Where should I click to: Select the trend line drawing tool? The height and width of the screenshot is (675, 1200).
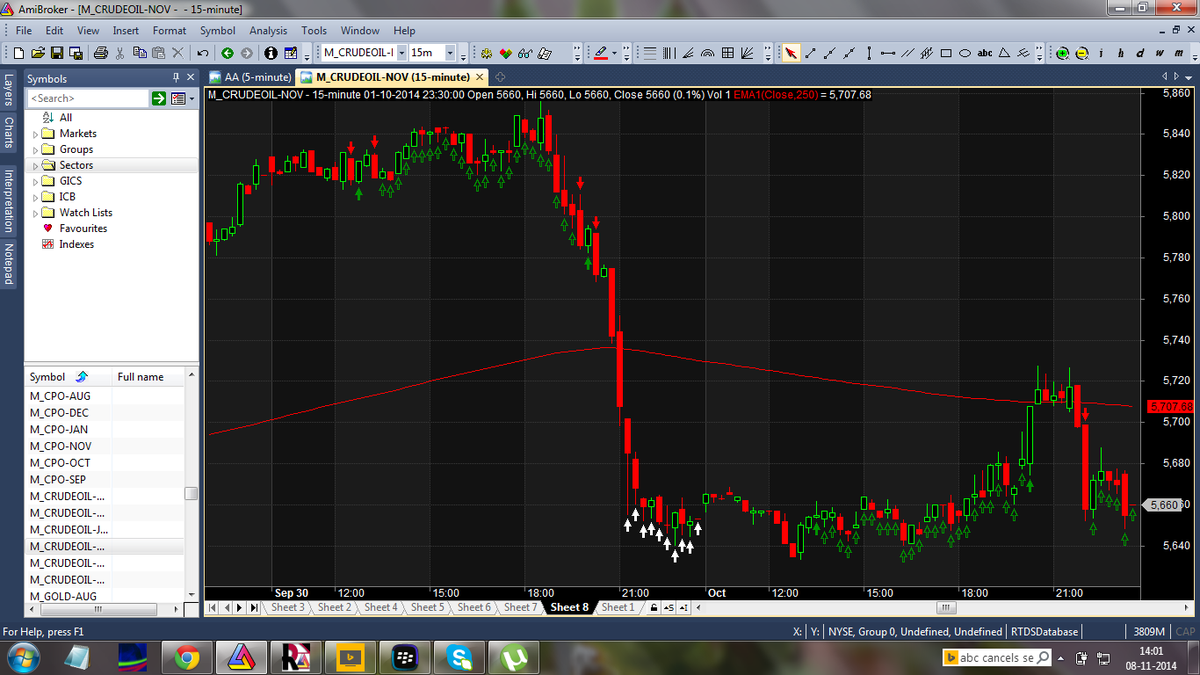tap(810, 52)
